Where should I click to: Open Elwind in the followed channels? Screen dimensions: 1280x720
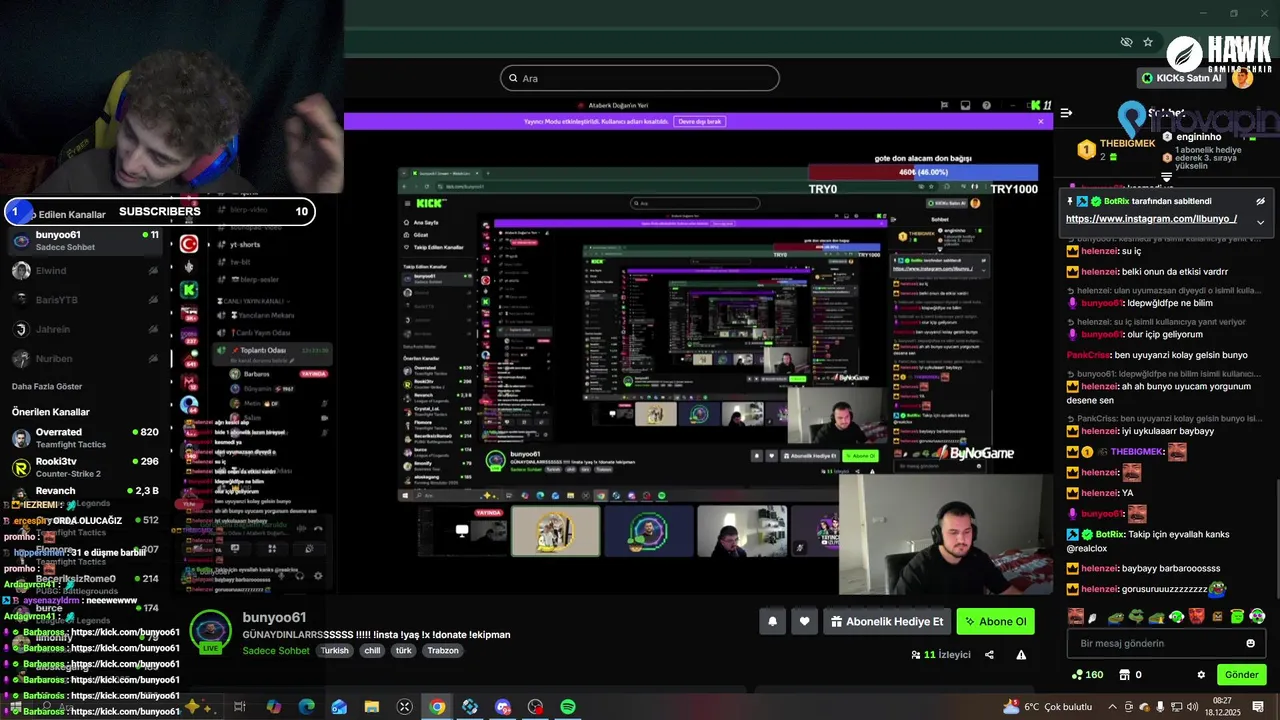point(85,271)
